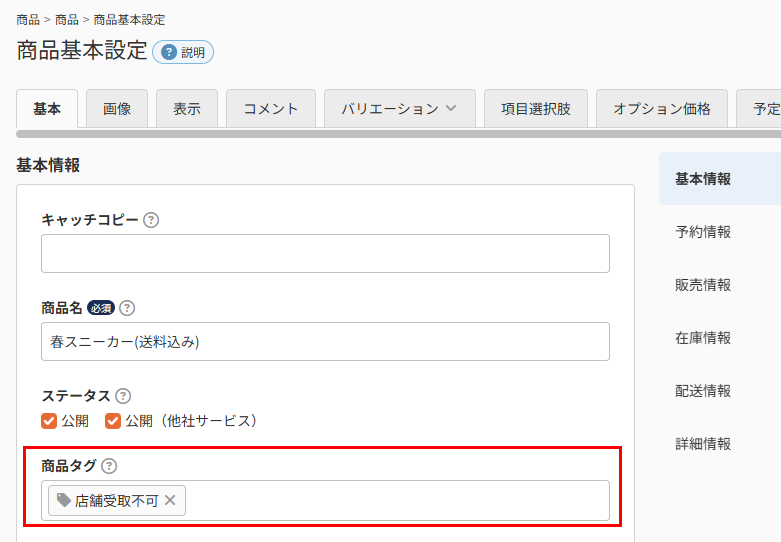Remove the 店舗受取不可 tag with X
The height and width of the screenshot is (542, 781).
[170, 500]
